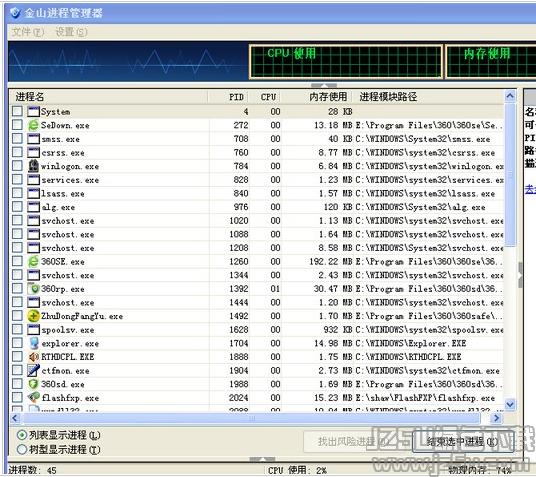
Task: Sort by 进程模块路径 column header
Action: point(428,97)
